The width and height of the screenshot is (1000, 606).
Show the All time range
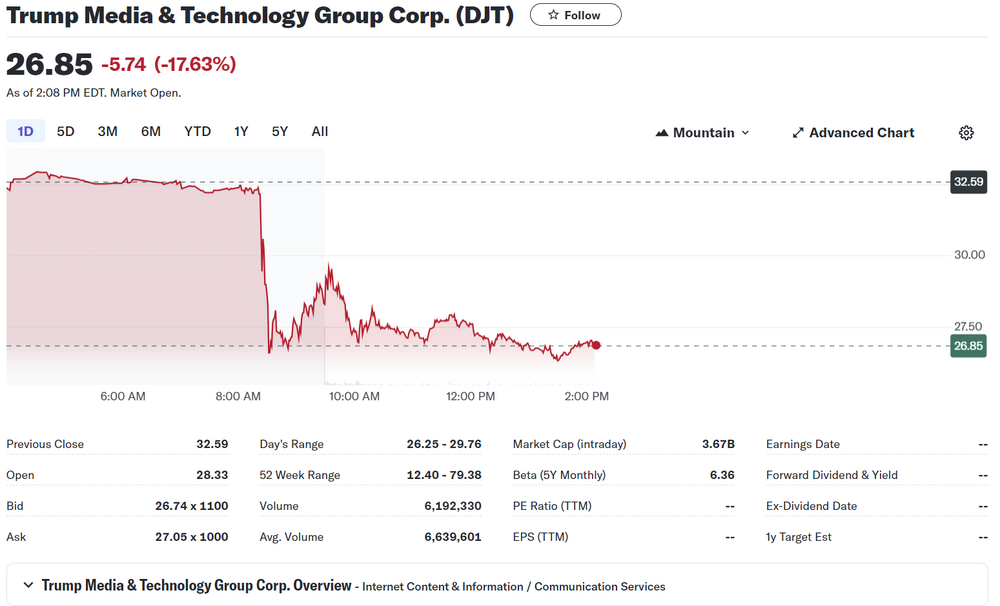pyautogui.click(x=319, y=132)
